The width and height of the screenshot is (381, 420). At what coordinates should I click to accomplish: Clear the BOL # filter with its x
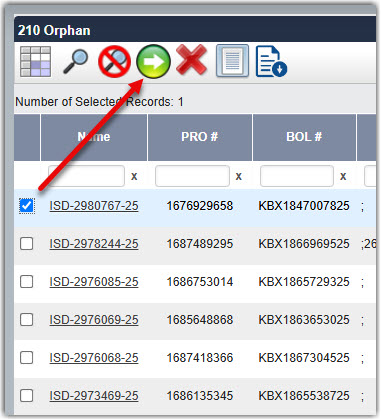(343, 176)
